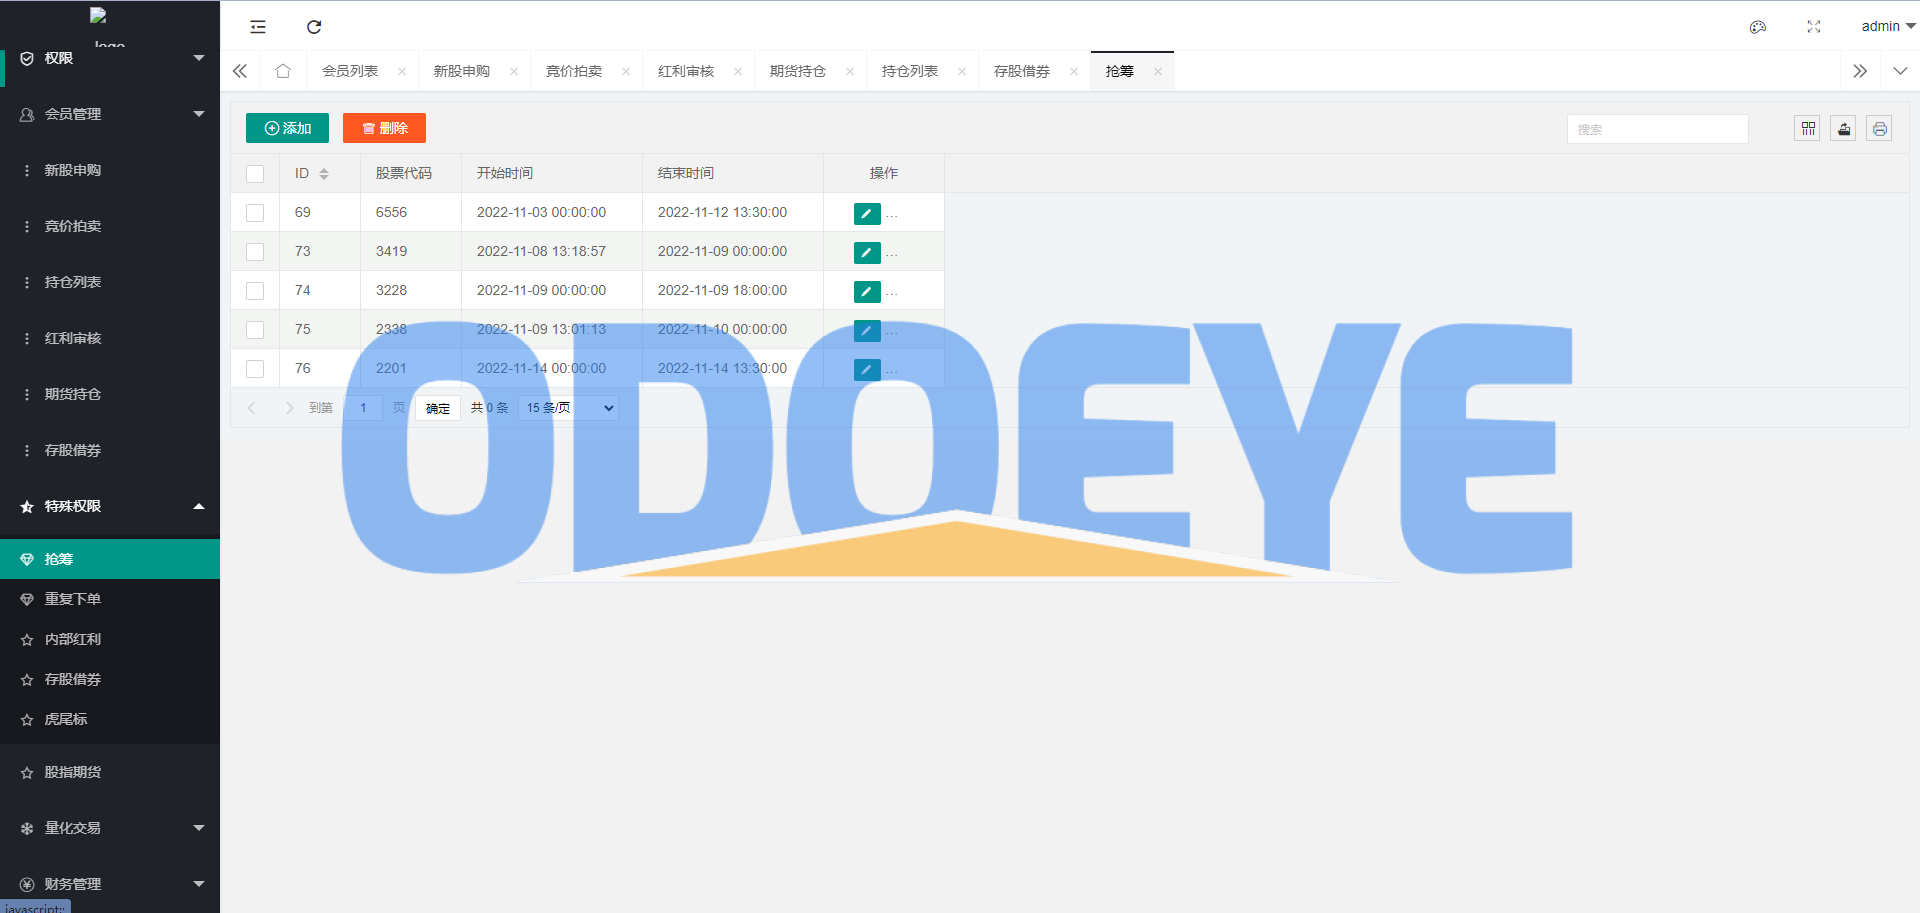
Task: Switch to the 持仓列表 tab
Action: pyautogui.click(x=910, y=71)
